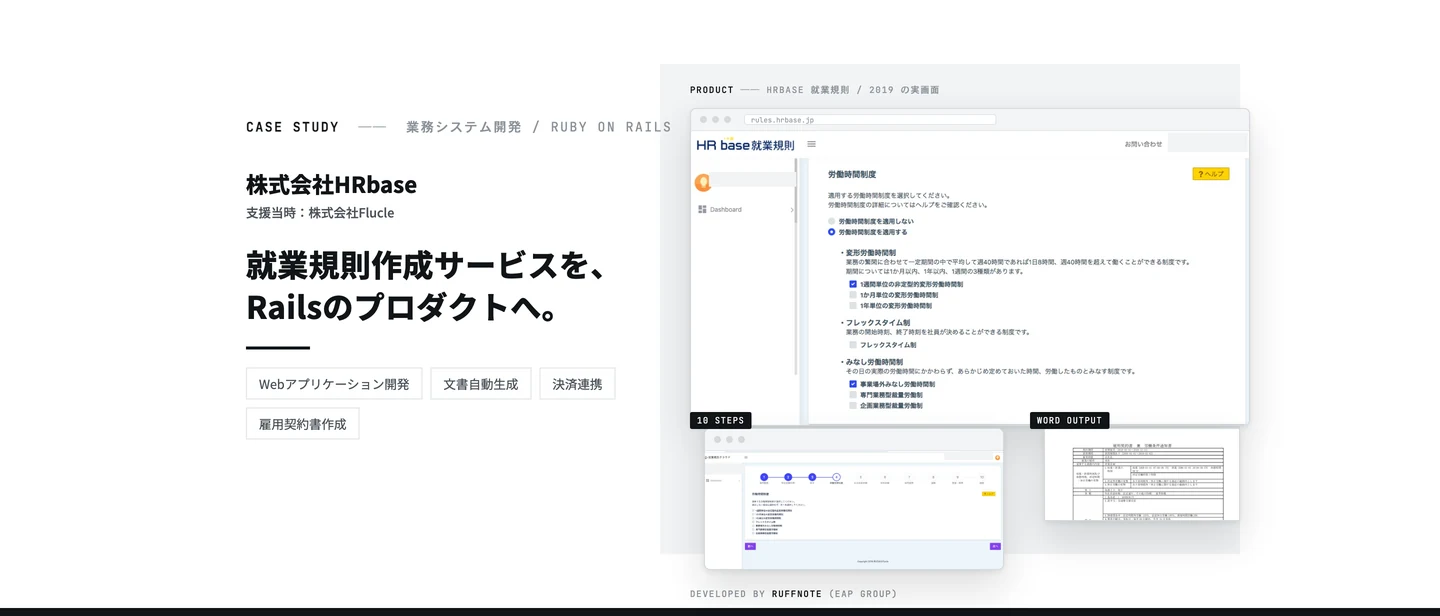Check 専門業務型裁量労働制
This screenshot has height=616, width=1440.
pos(853,395)
